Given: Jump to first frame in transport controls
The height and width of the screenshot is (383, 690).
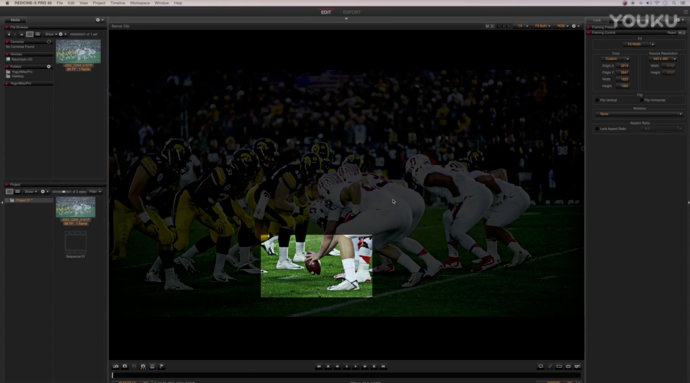Looking at the screenshot, I should 319,366.
